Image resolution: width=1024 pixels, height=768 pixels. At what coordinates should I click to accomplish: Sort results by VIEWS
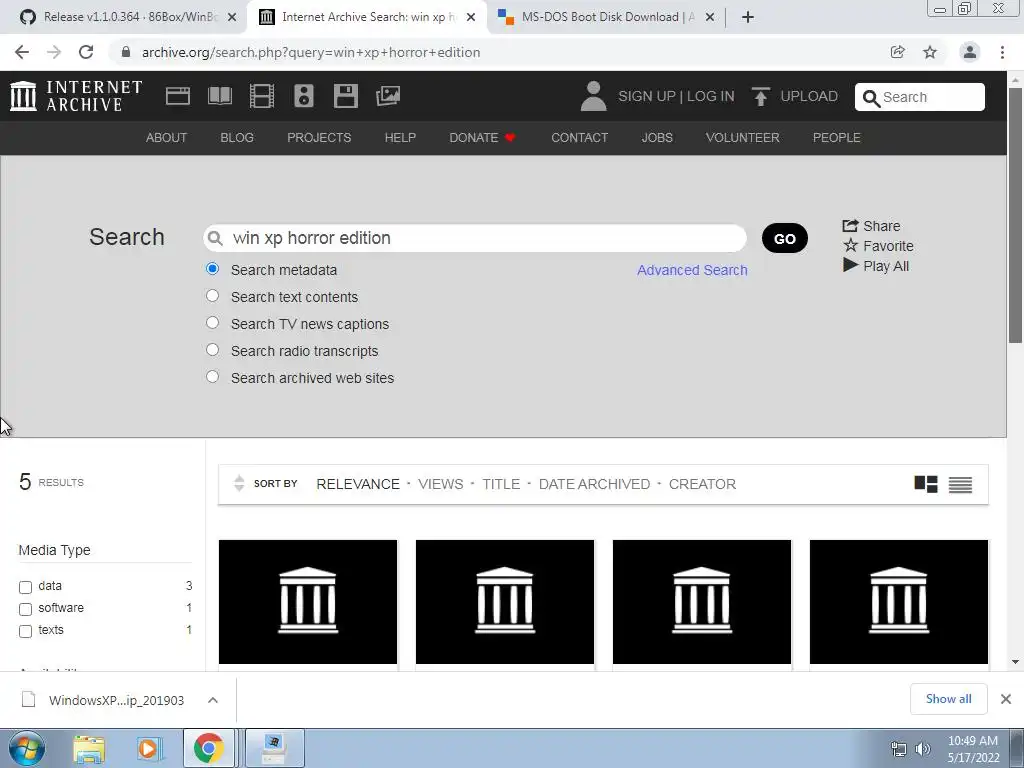click(441, 484)
